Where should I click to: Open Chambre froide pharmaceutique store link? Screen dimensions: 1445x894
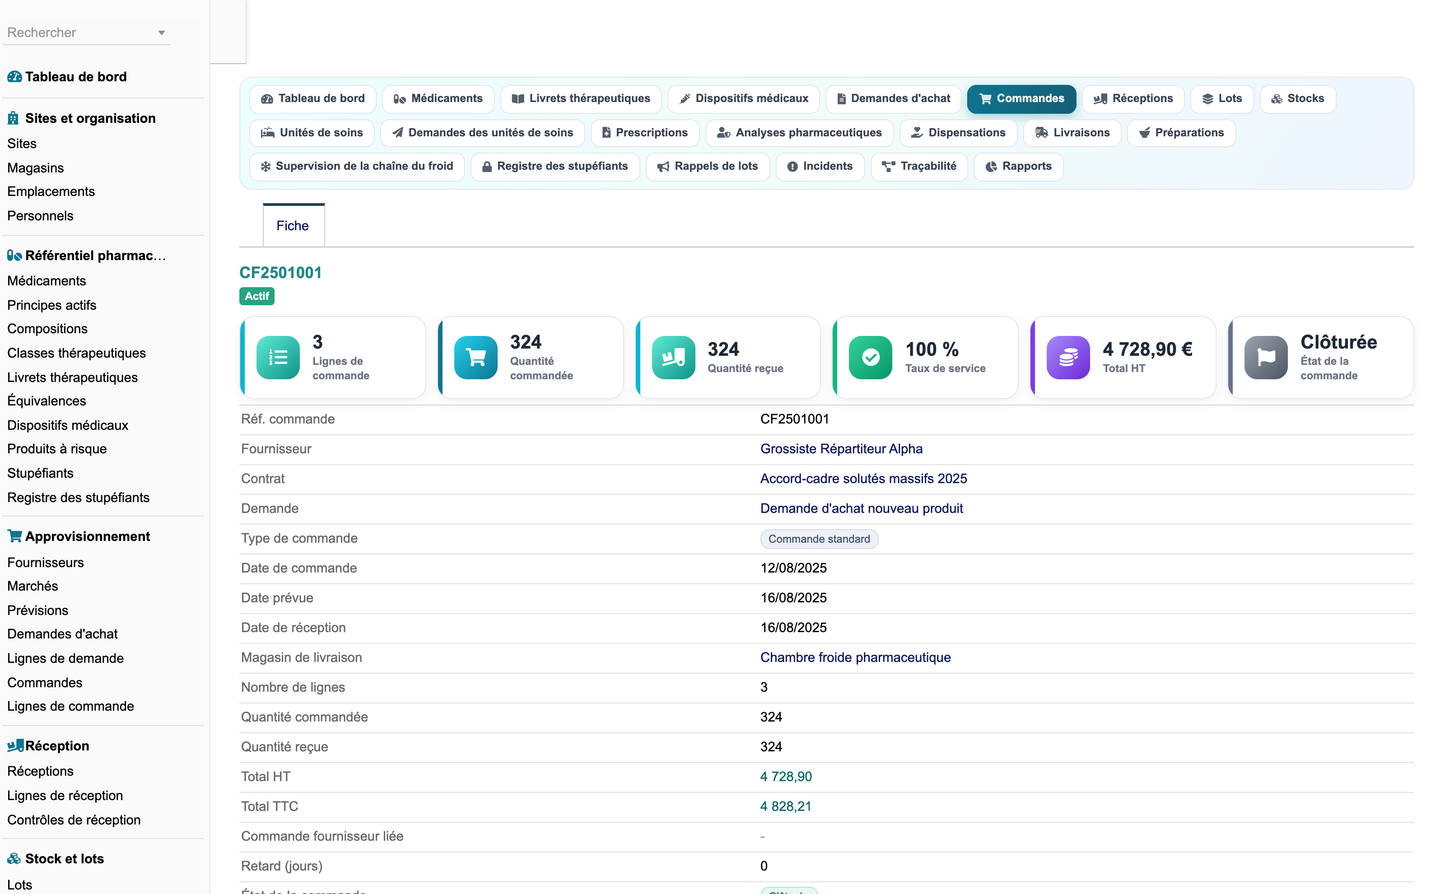click(x=855, y=658)
